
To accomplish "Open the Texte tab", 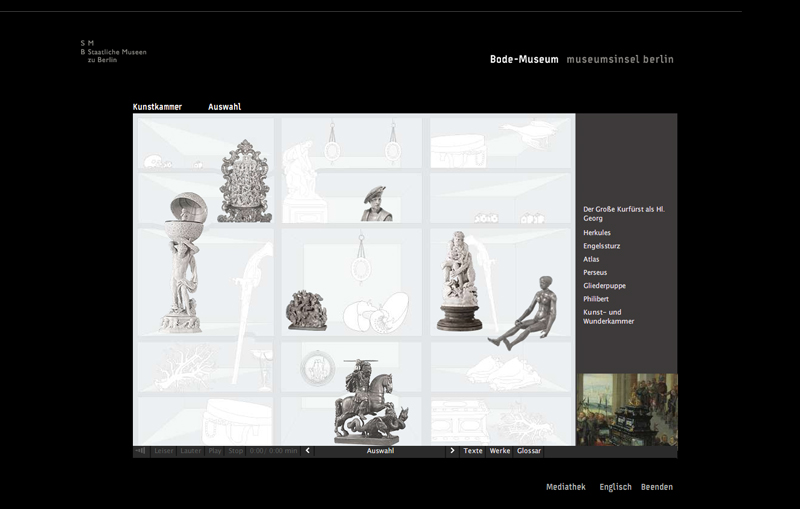I will pos(473,451).
